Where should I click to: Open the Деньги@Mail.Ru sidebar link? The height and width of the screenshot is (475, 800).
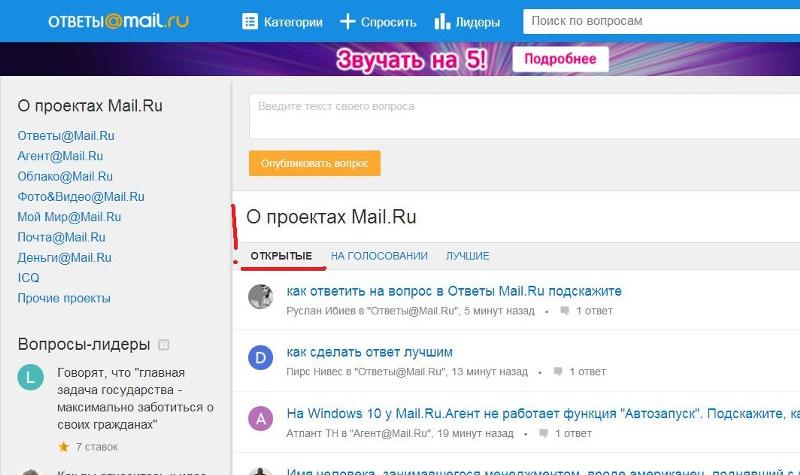64,258
